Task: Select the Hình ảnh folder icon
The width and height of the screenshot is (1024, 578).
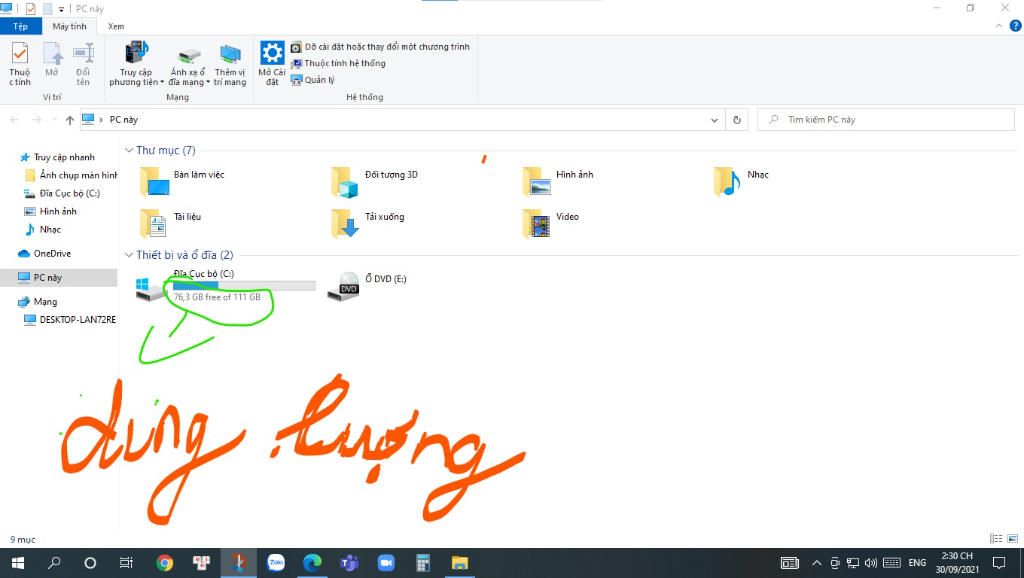Action: point(537,182)
